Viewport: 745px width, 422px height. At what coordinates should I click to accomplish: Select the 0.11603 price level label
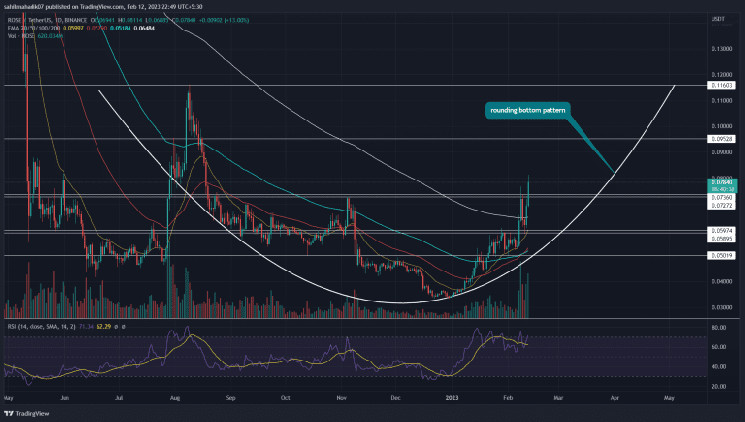coord(722,86)
